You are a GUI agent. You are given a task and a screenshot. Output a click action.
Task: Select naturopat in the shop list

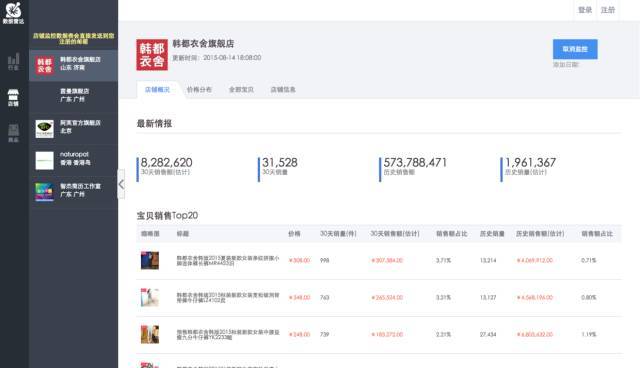[73, 160]
